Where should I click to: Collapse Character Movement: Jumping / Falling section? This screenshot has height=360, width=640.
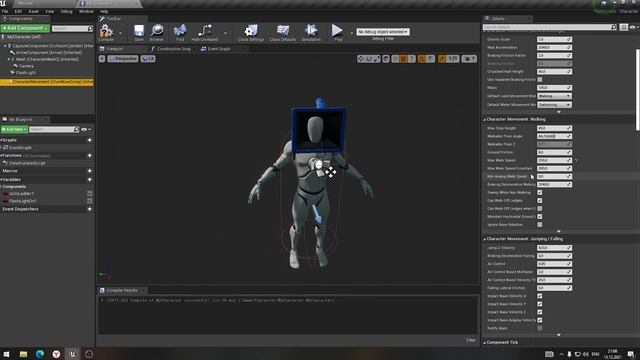tap(484, 239)
